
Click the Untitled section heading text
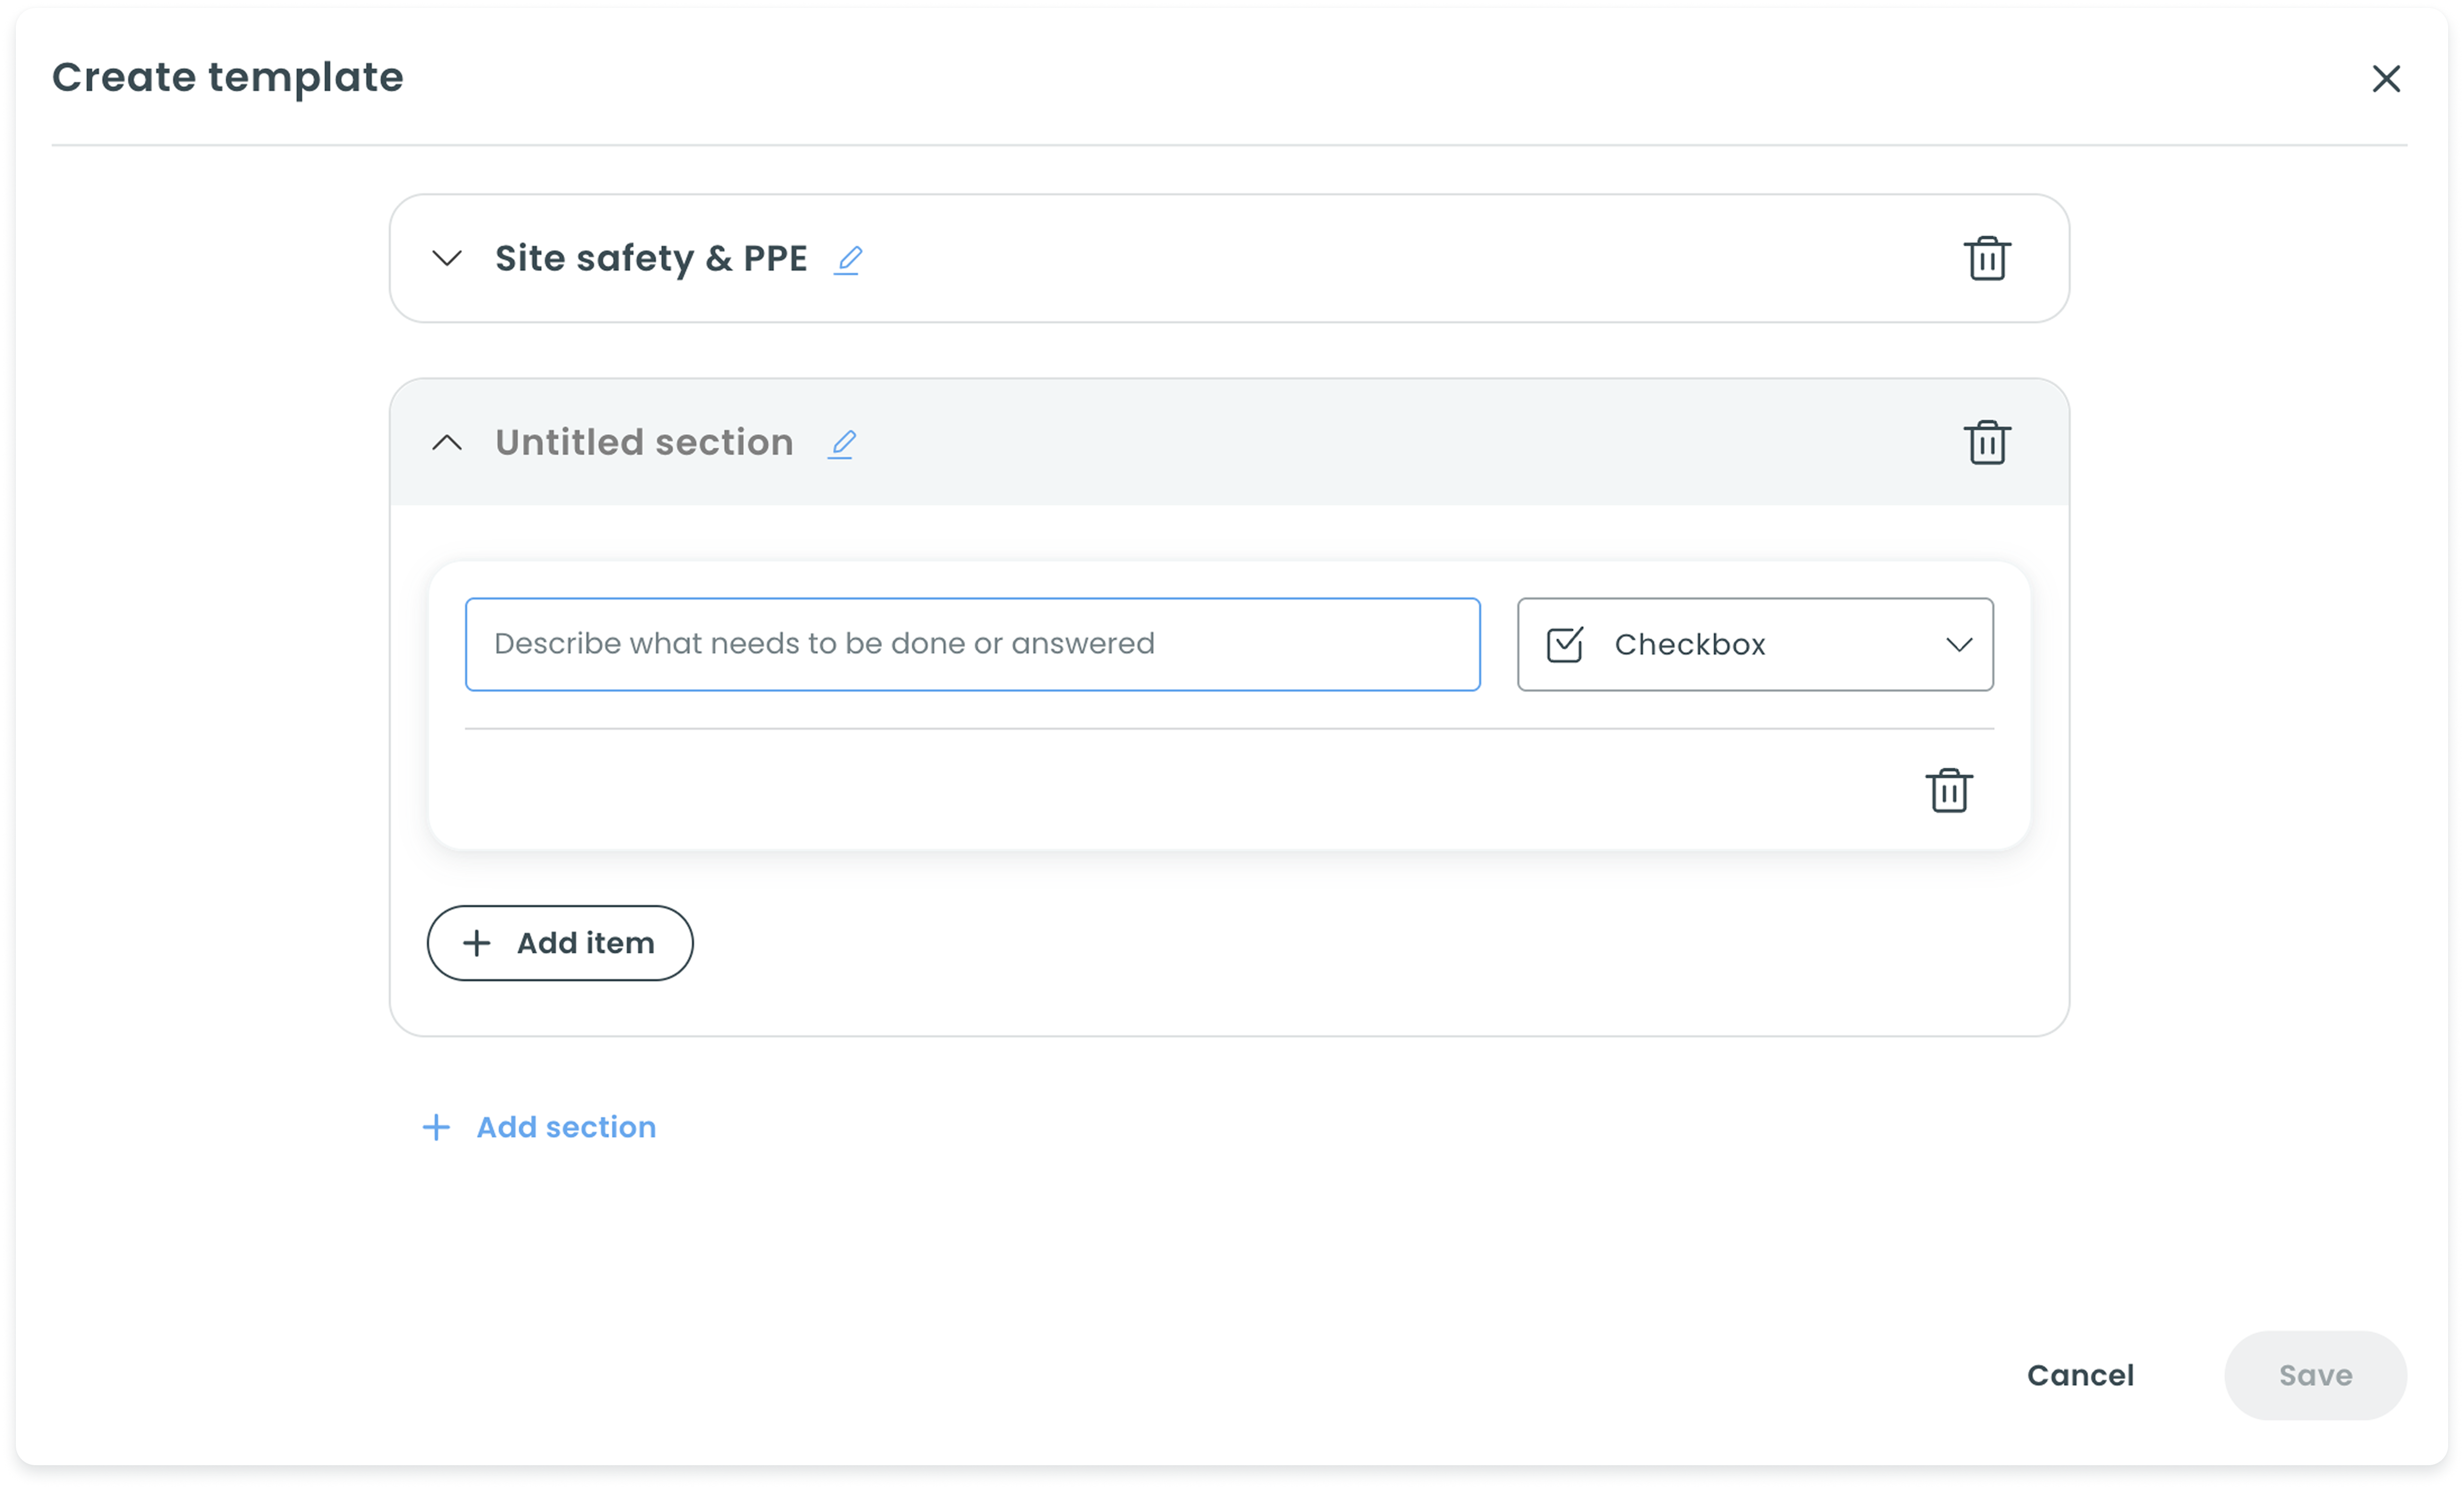(644, 443)
